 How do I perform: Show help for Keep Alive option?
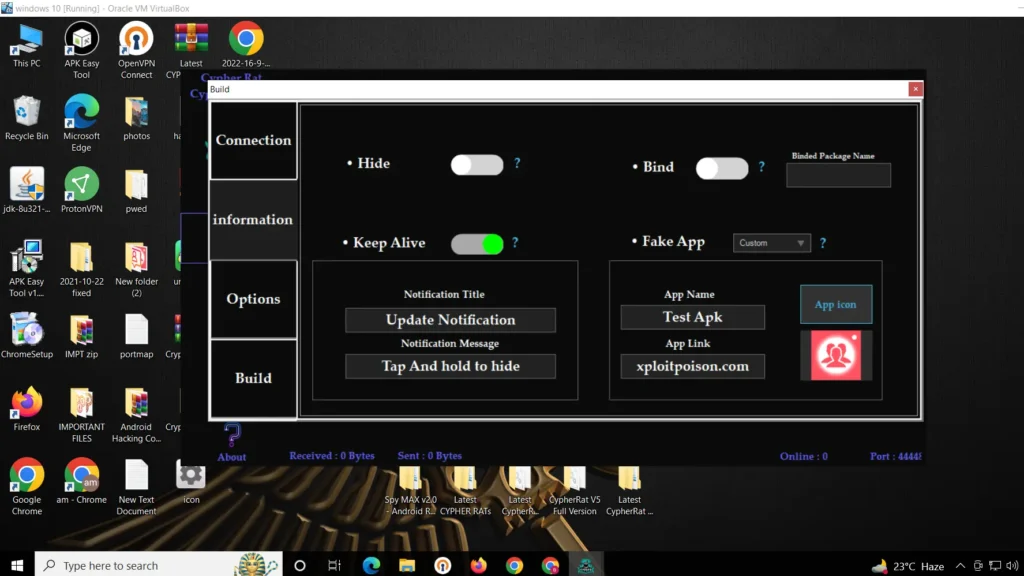[x=515, y=243]
